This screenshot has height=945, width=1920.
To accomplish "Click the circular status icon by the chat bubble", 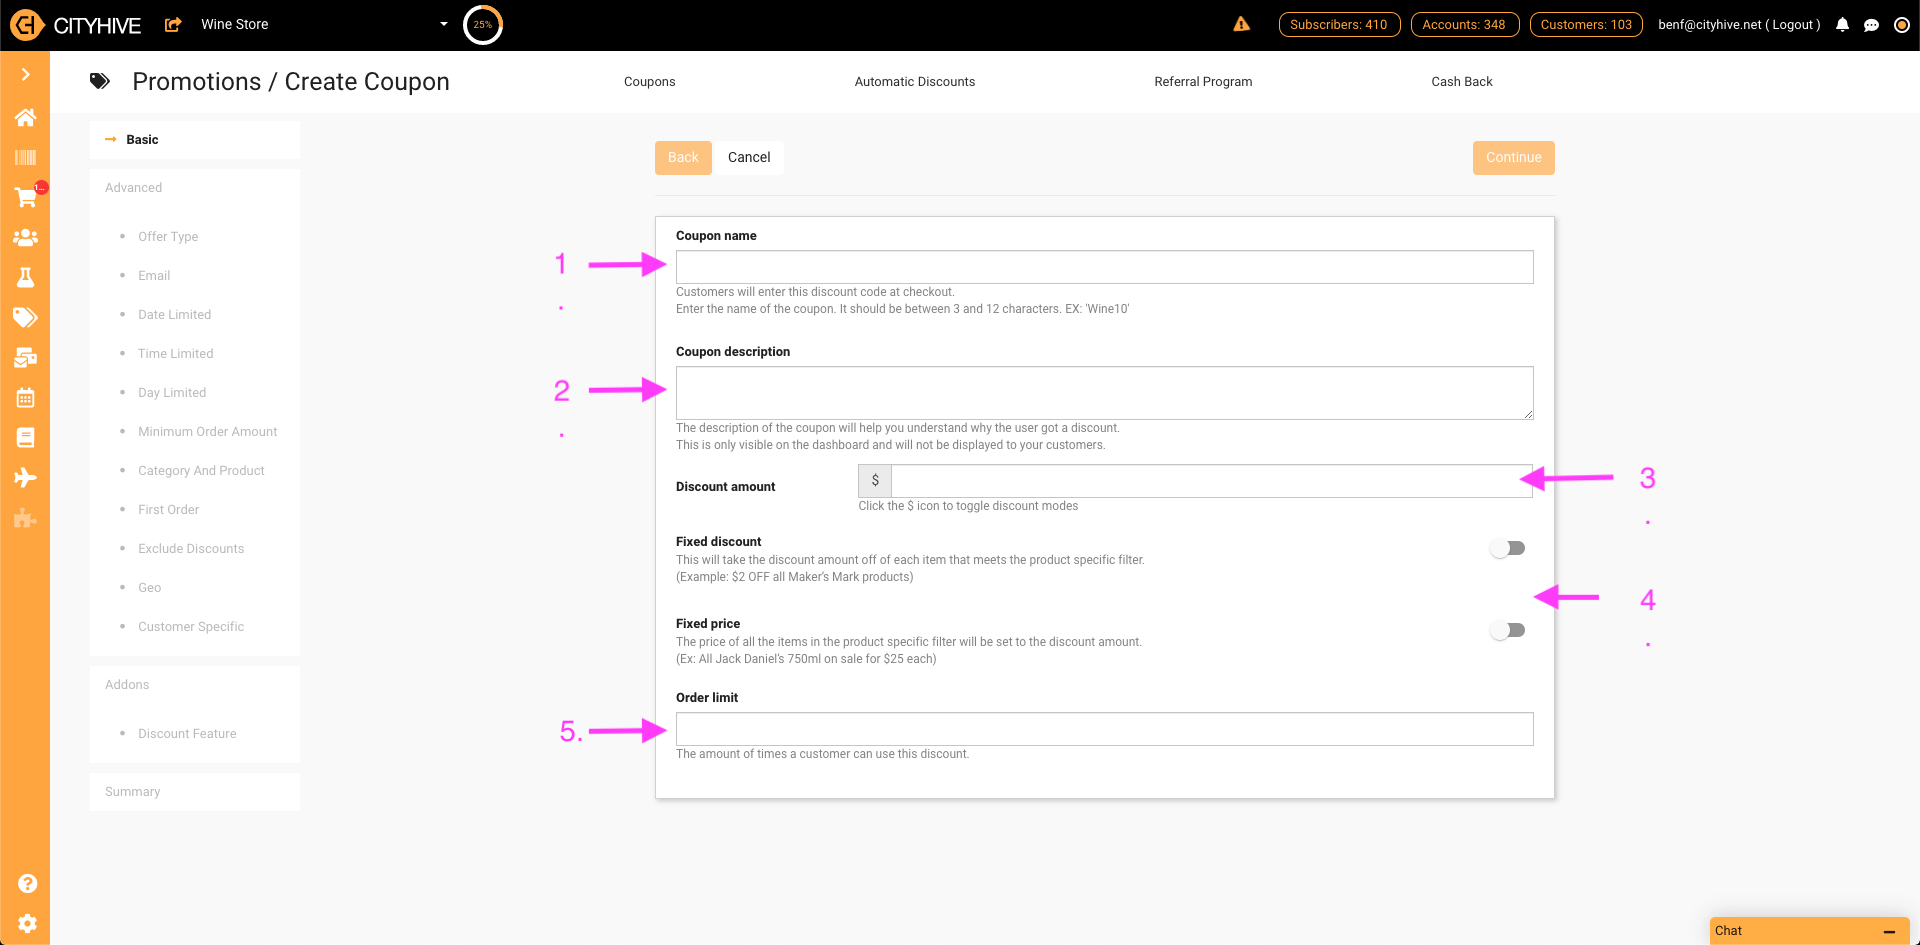I will 1902,25.
